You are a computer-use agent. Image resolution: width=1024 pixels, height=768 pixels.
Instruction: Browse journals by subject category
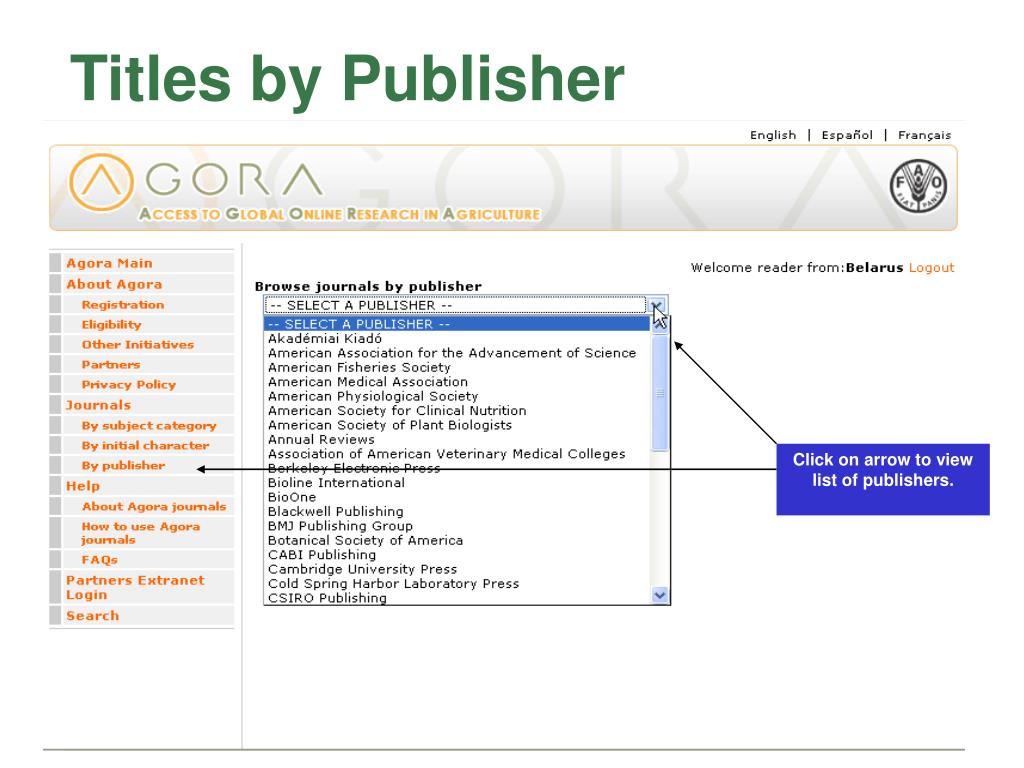(x=149, y=426)
